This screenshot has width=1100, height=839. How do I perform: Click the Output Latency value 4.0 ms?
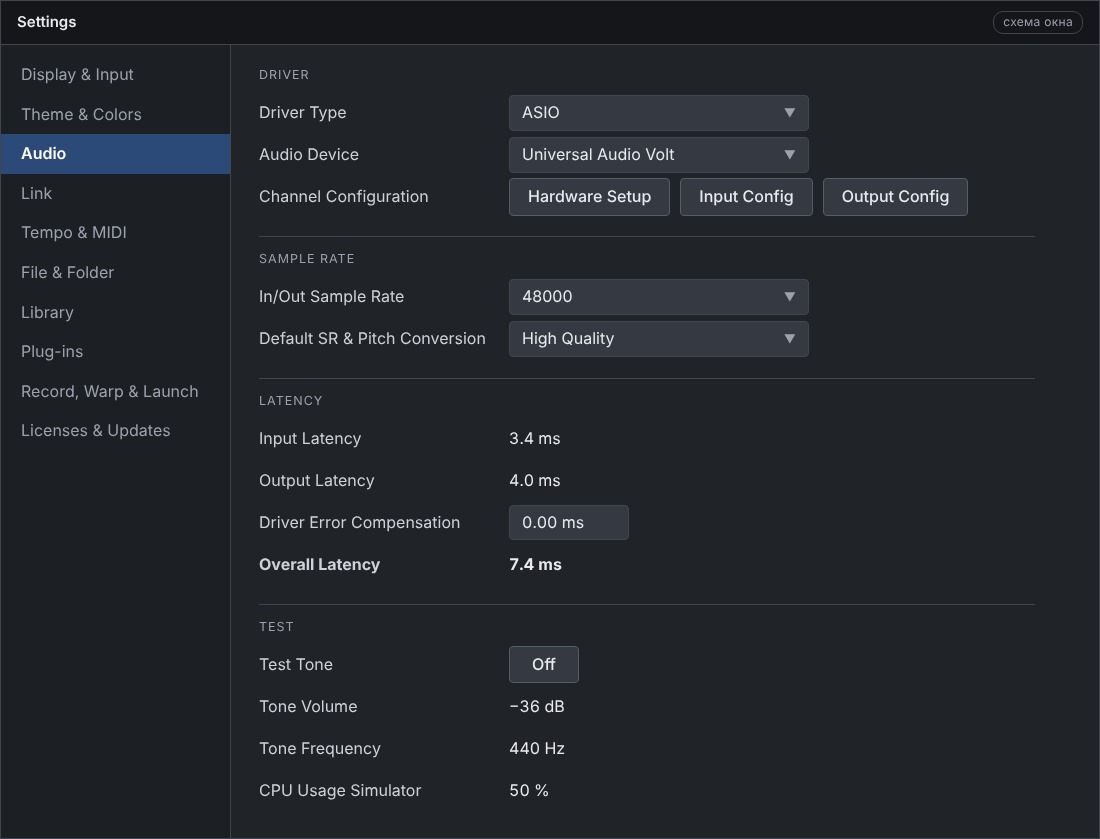tap(535, 481)
